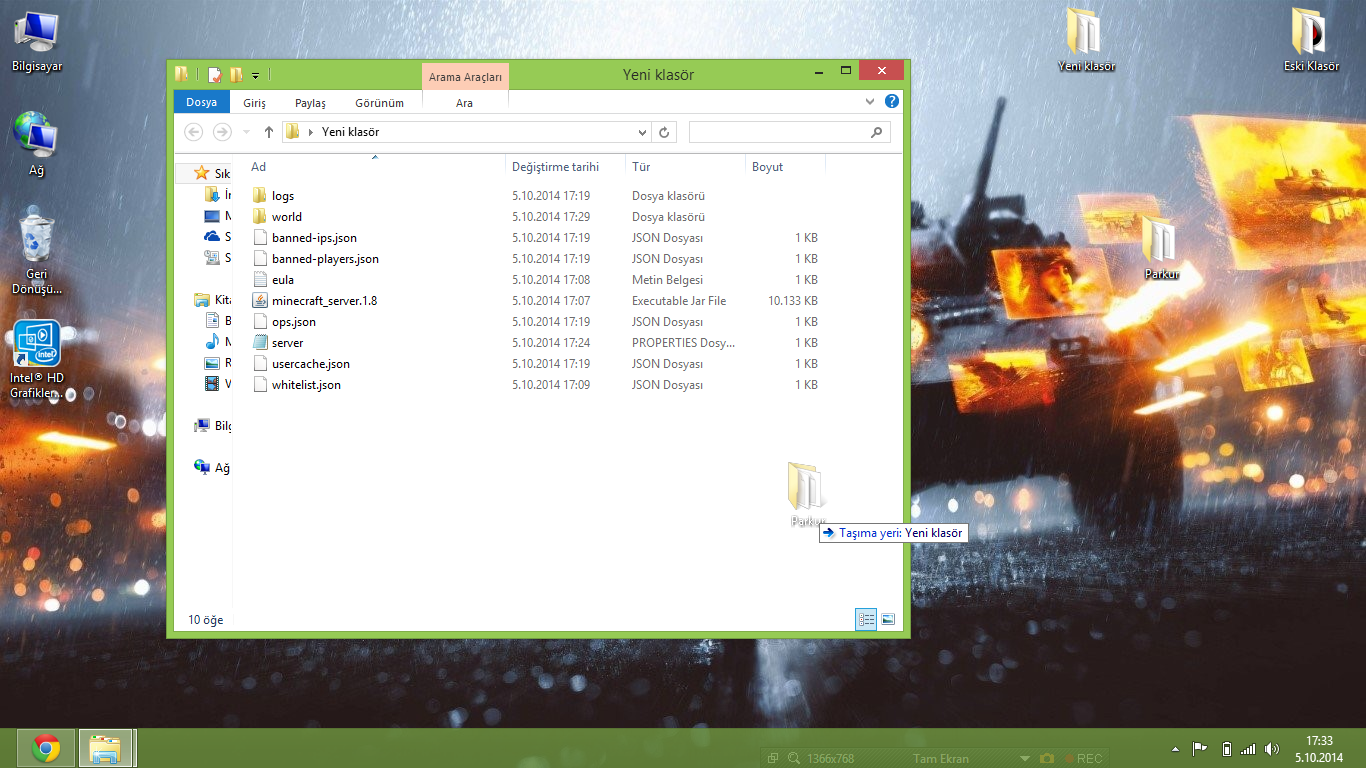Open the Ara ribbon tab
Screen dimensions: 1366x768
[x=464, y=103]
